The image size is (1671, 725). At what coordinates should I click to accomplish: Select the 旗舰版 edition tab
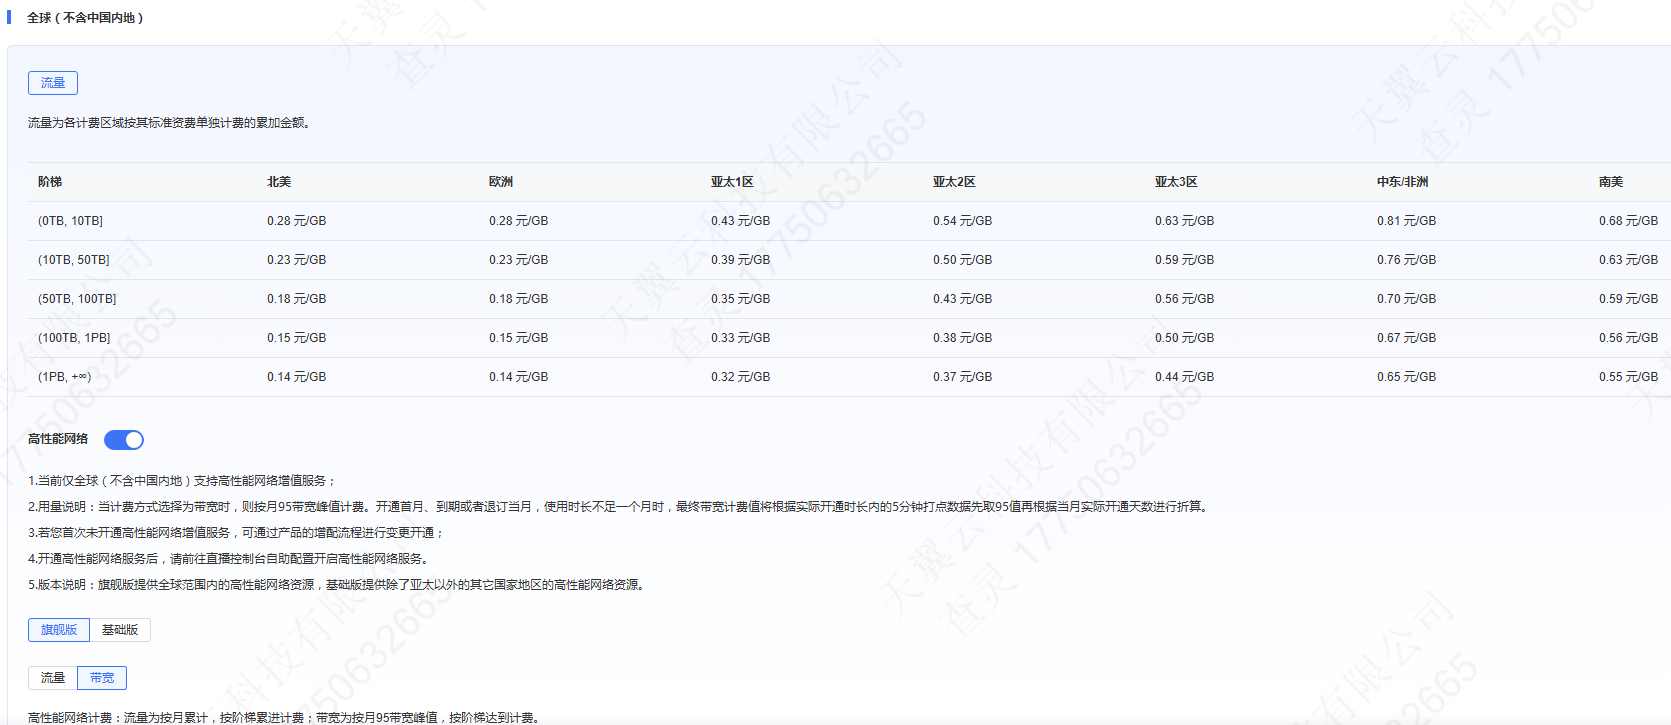59,630
